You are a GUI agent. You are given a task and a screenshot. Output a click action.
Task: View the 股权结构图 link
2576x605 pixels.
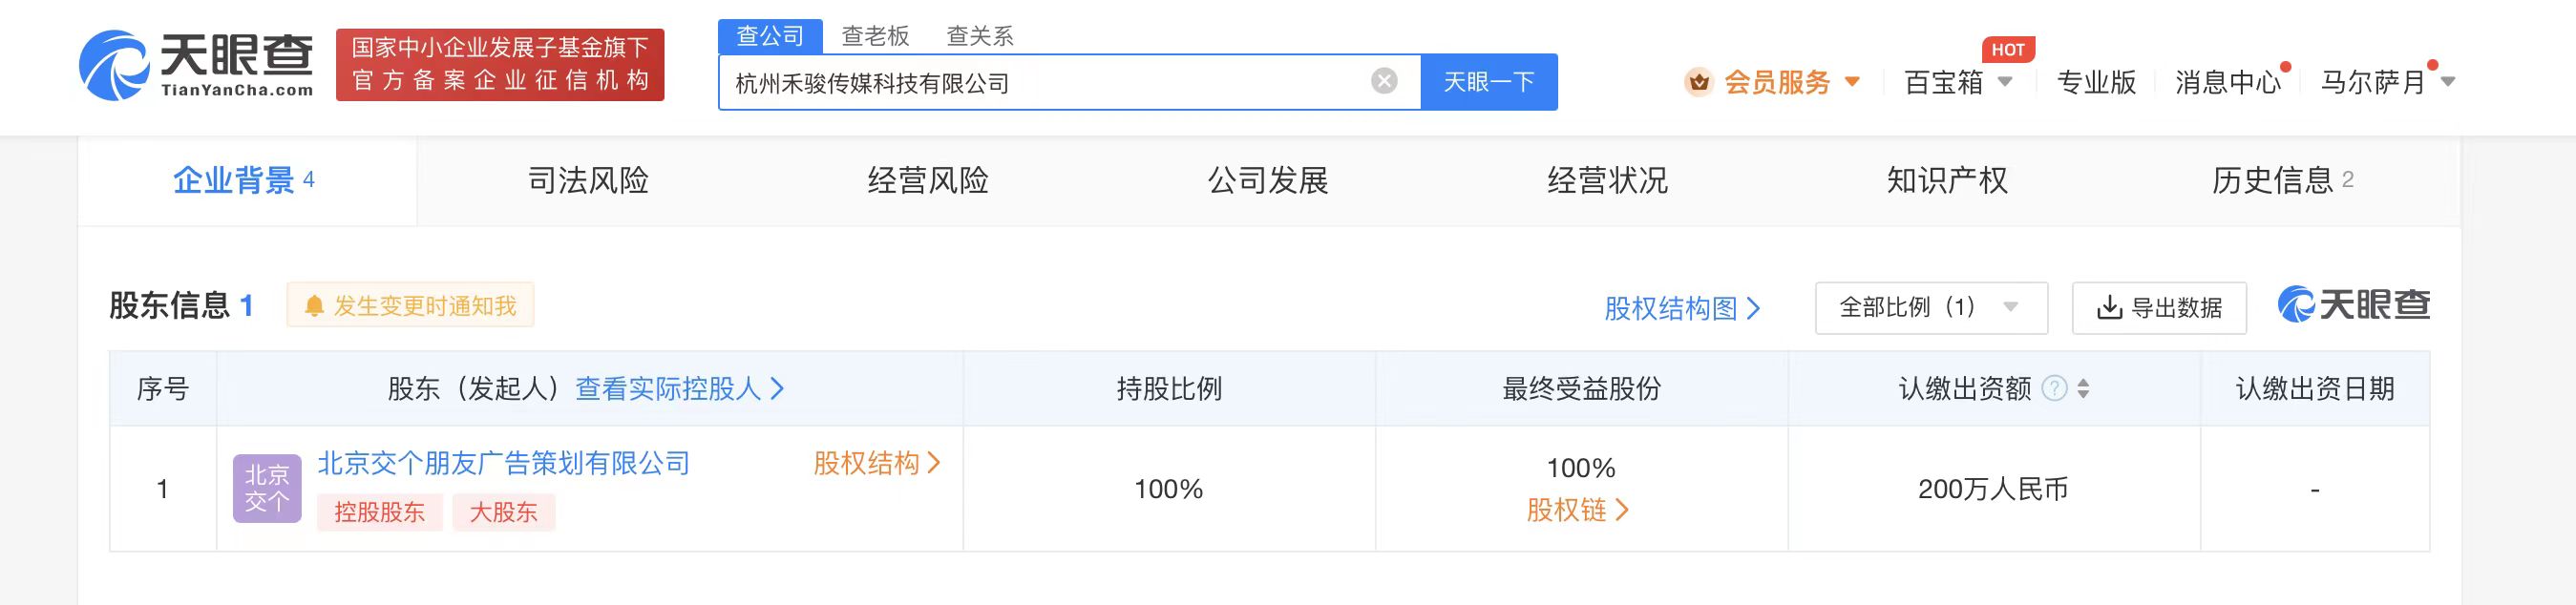tap(1681, 308)
